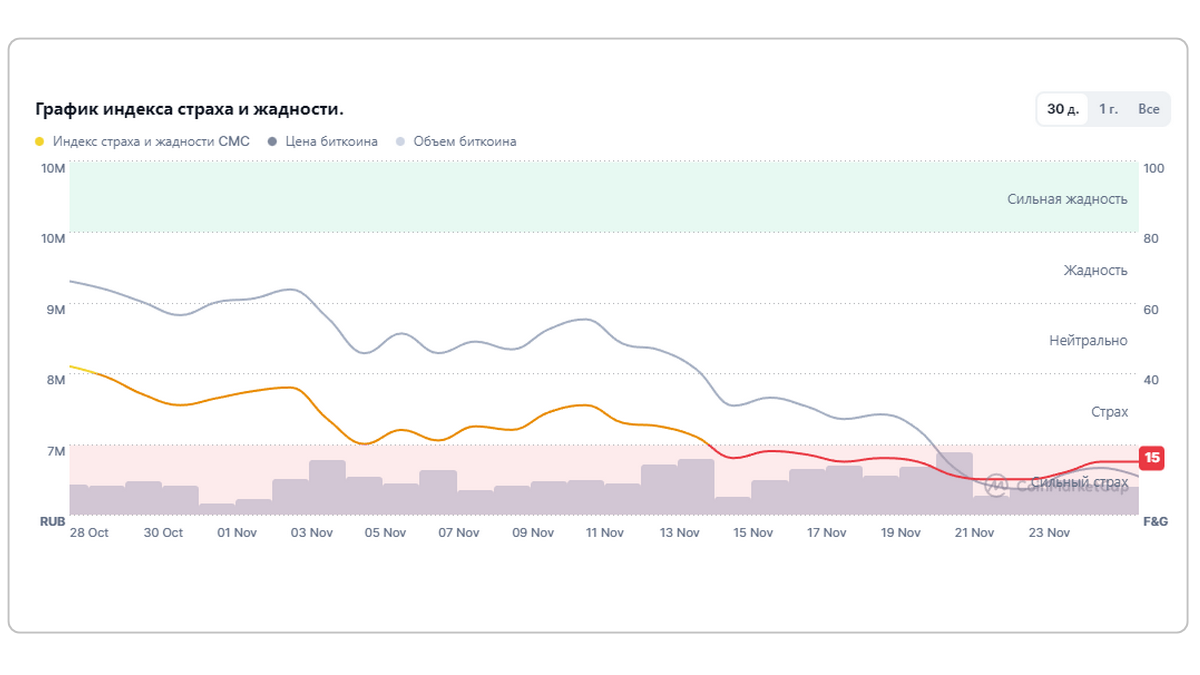Screen dimensions: 1200x675
Task: Show all-time data with Все tab
Action: click(1148, 109)
